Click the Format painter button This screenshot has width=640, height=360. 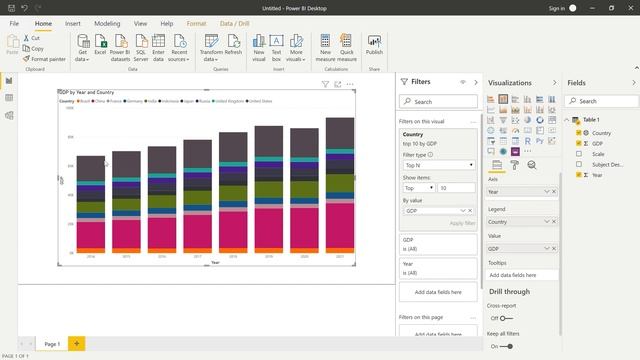click(44, 59)
